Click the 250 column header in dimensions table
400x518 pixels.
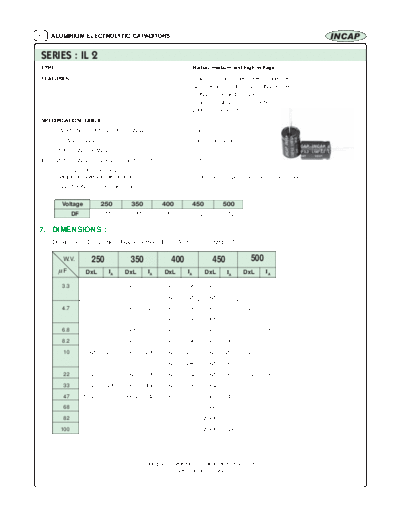click(x=98, y=259)
